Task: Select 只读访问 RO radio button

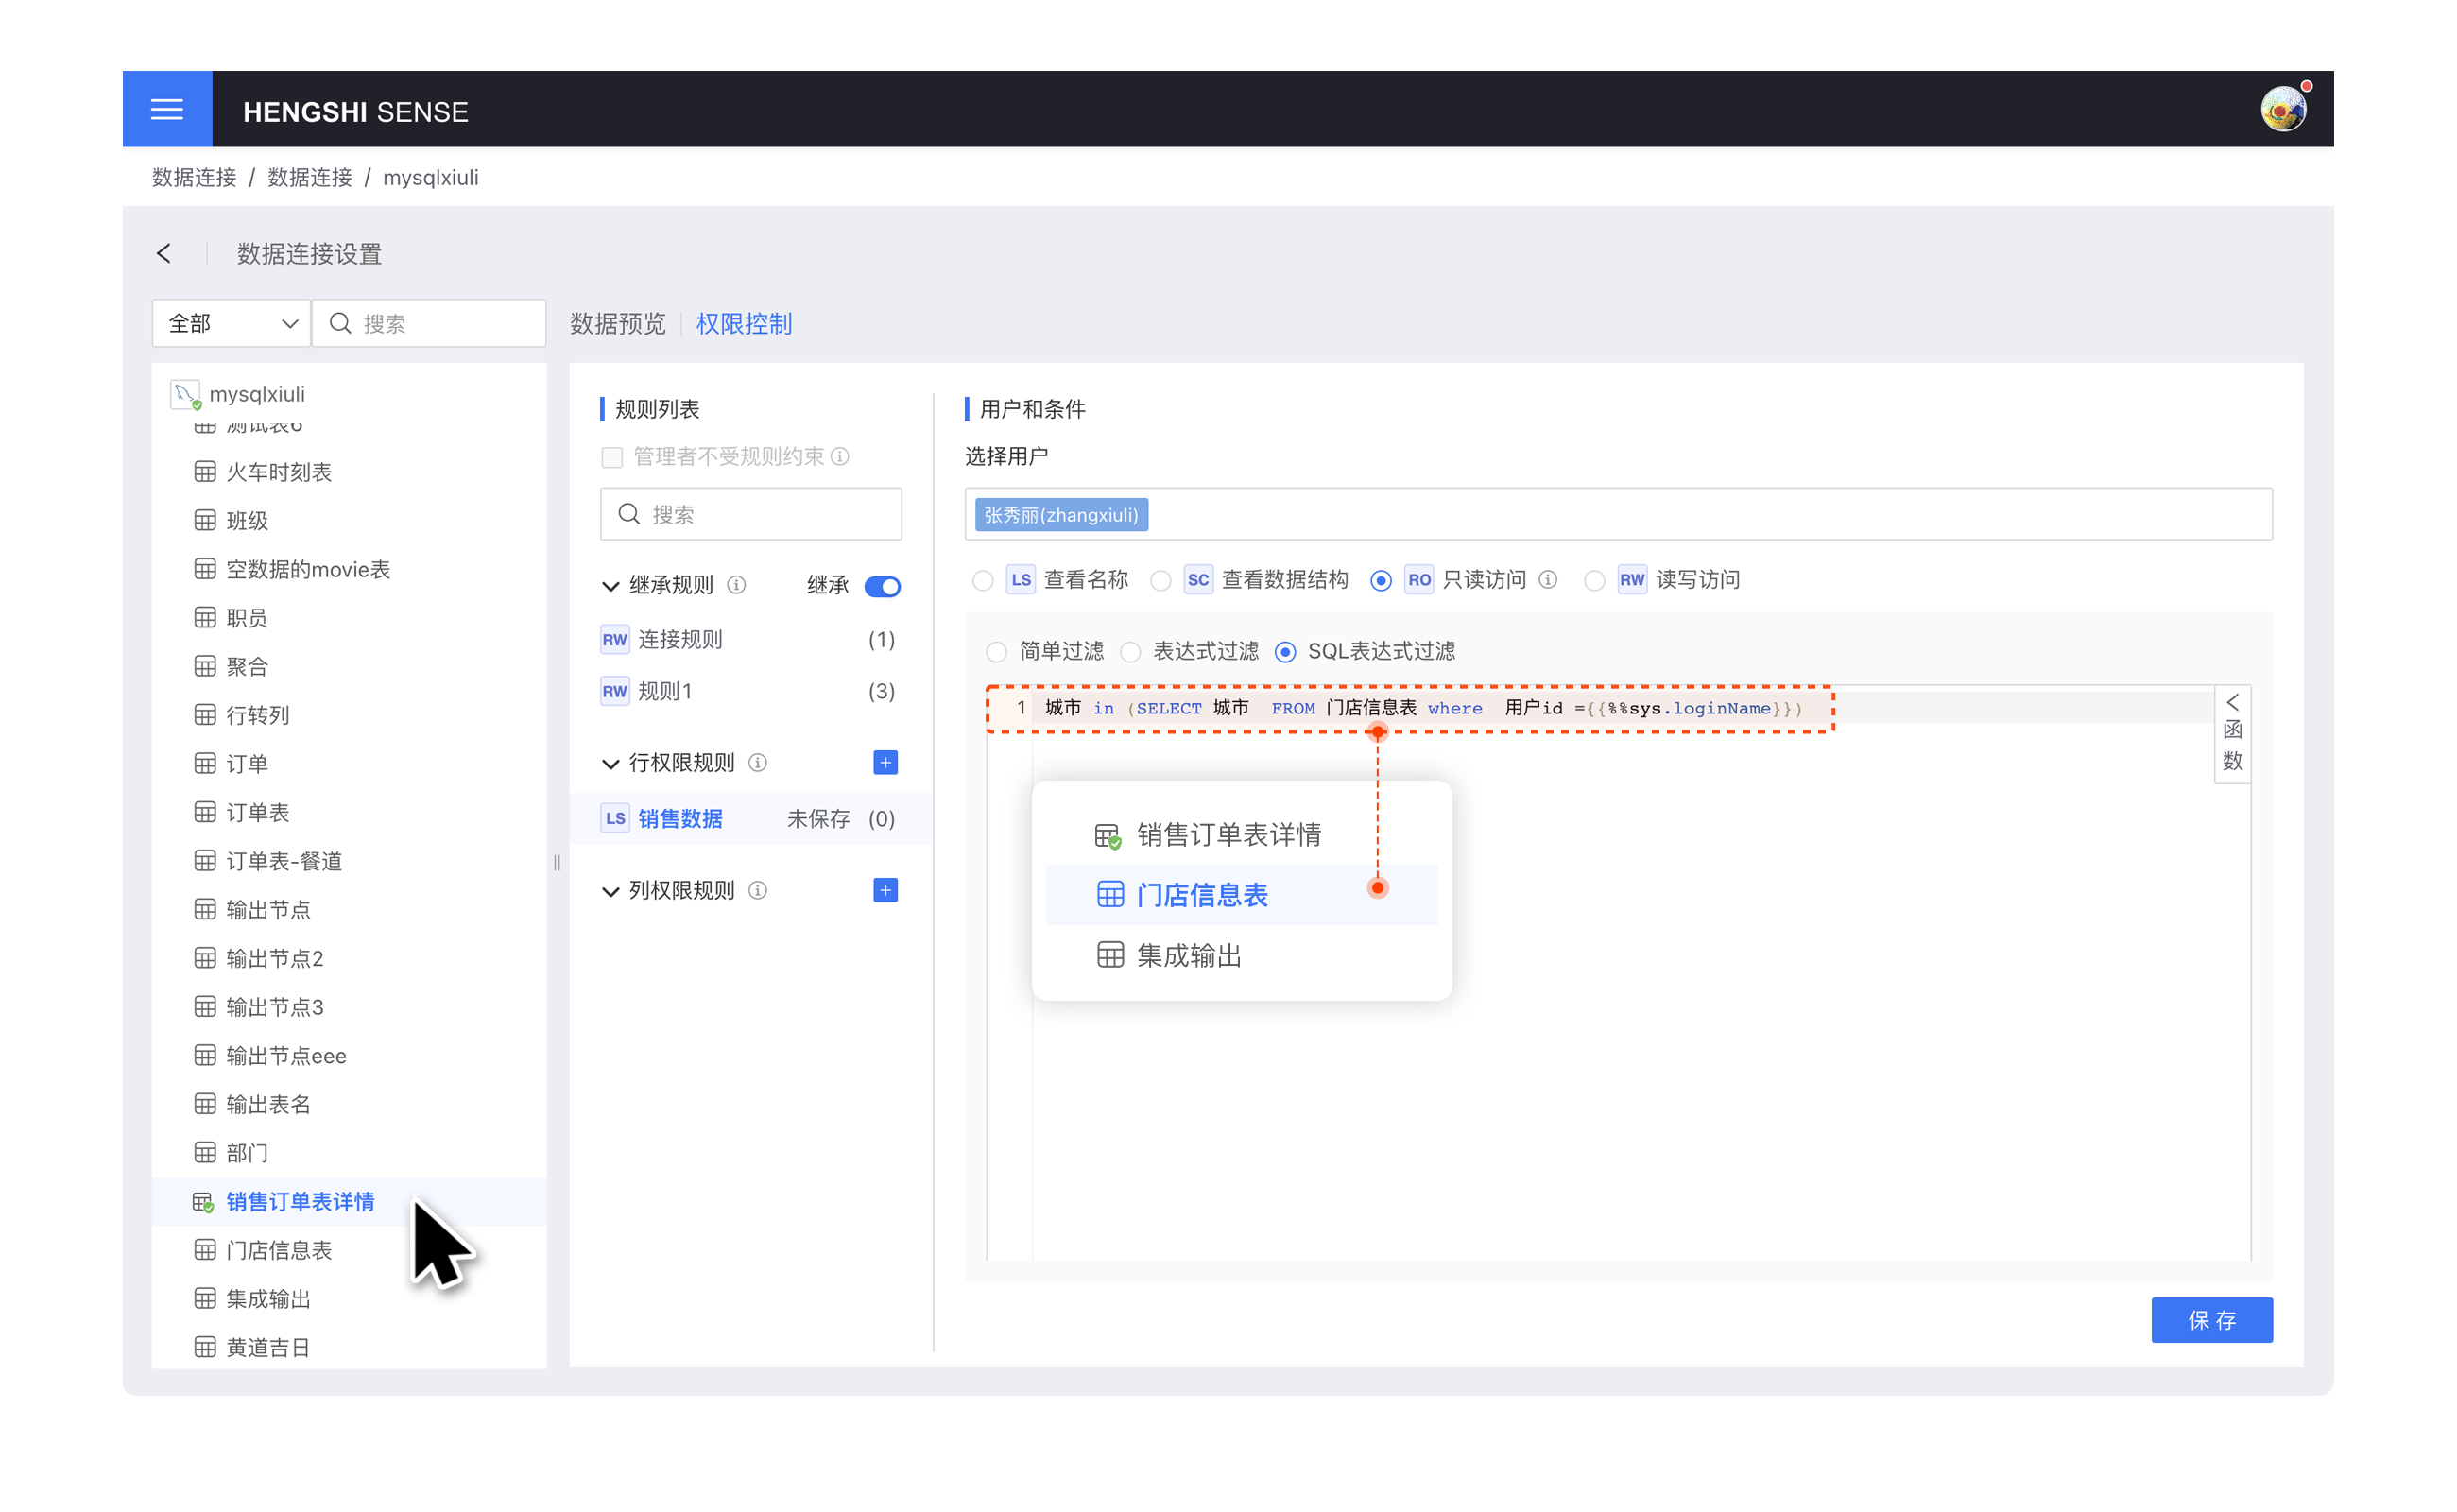Action: click(1380, 581)
